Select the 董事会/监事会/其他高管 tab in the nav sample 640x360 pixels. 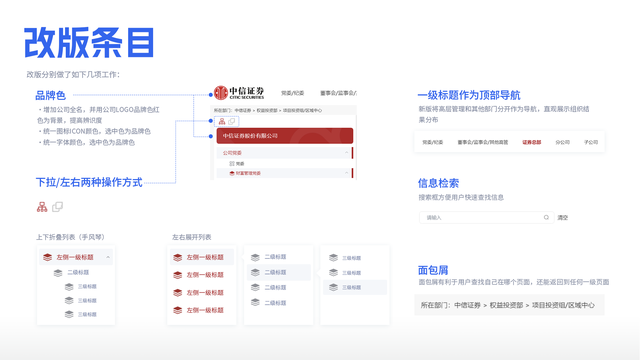pos(483,142)
